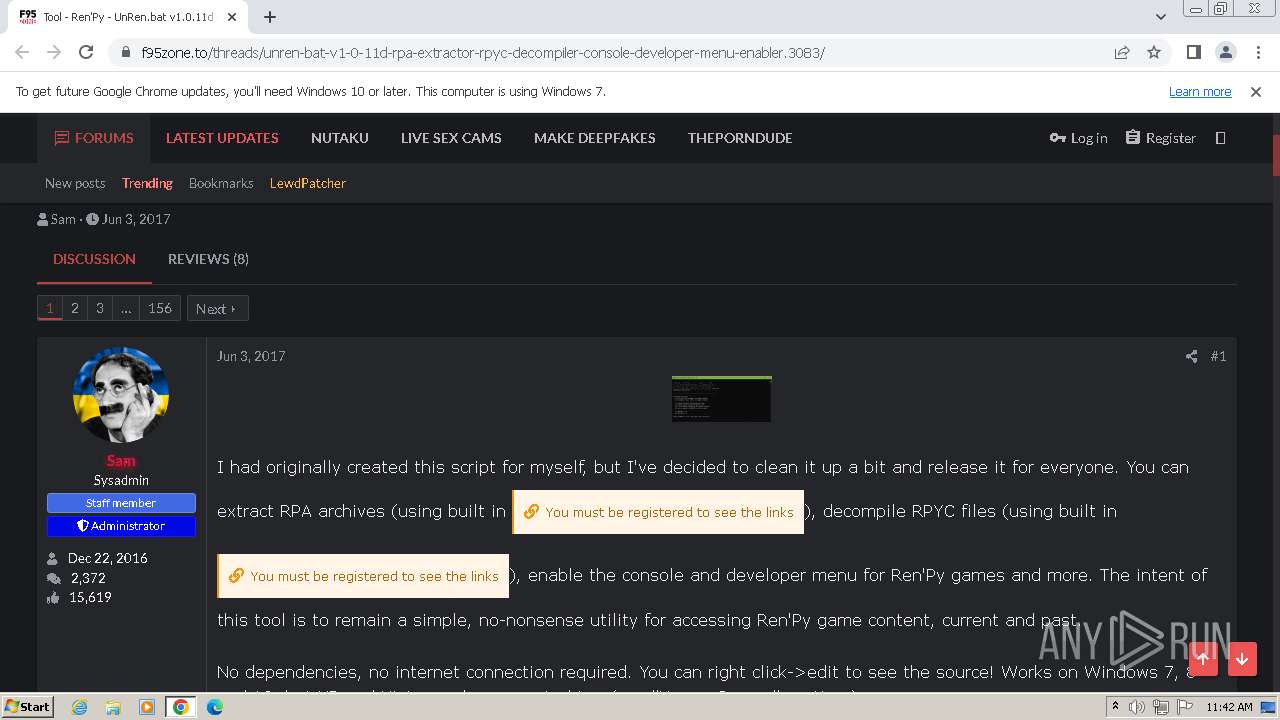Select current page 1 button
Screen dimensions: 1280x720
pyautogui.click(x=50, y=308)
